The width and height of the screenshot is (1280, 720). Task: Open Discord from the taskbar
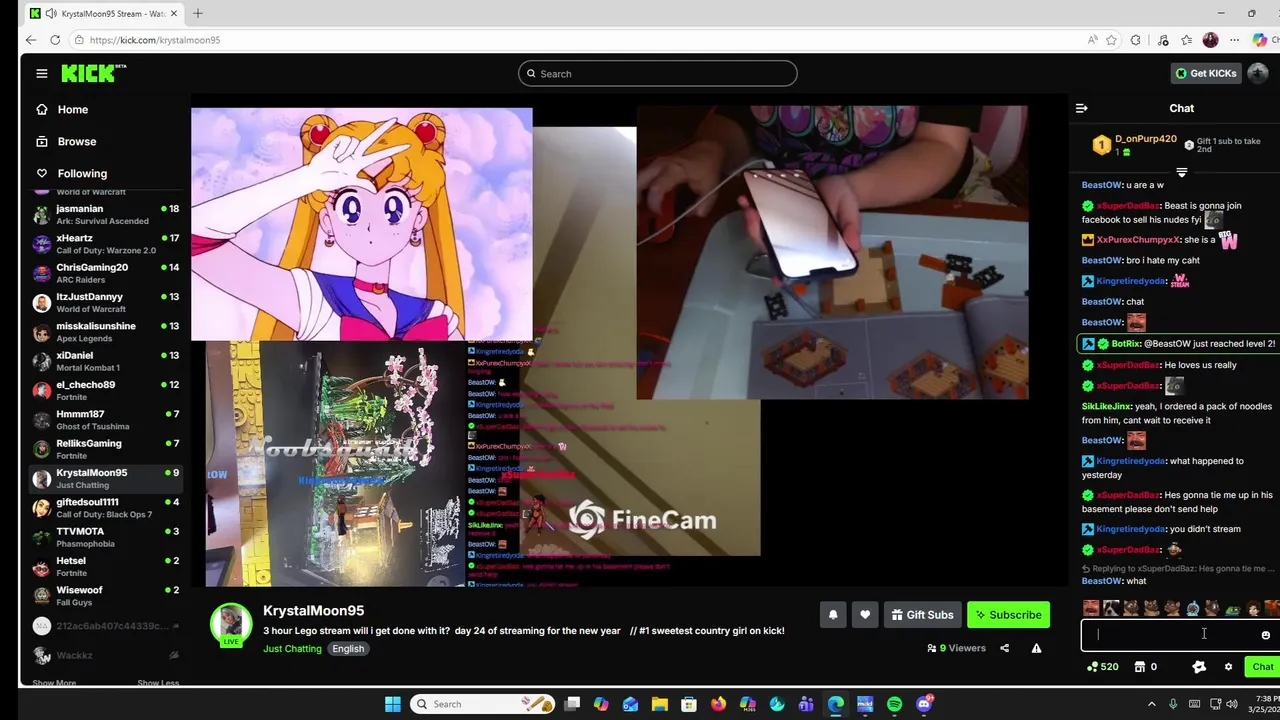tap(924, 704)
